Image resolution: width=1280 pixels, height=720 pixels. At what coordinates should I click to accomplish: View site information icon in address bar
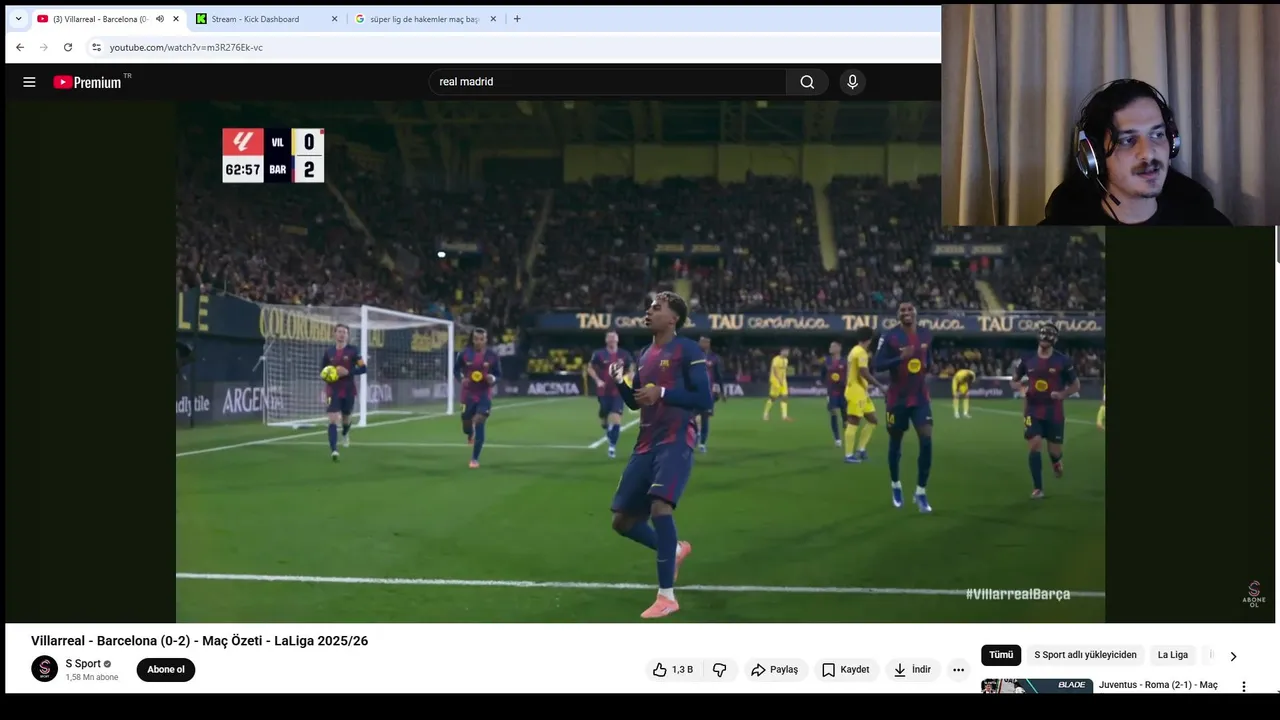pyautogui.click(x=96, y=47)
